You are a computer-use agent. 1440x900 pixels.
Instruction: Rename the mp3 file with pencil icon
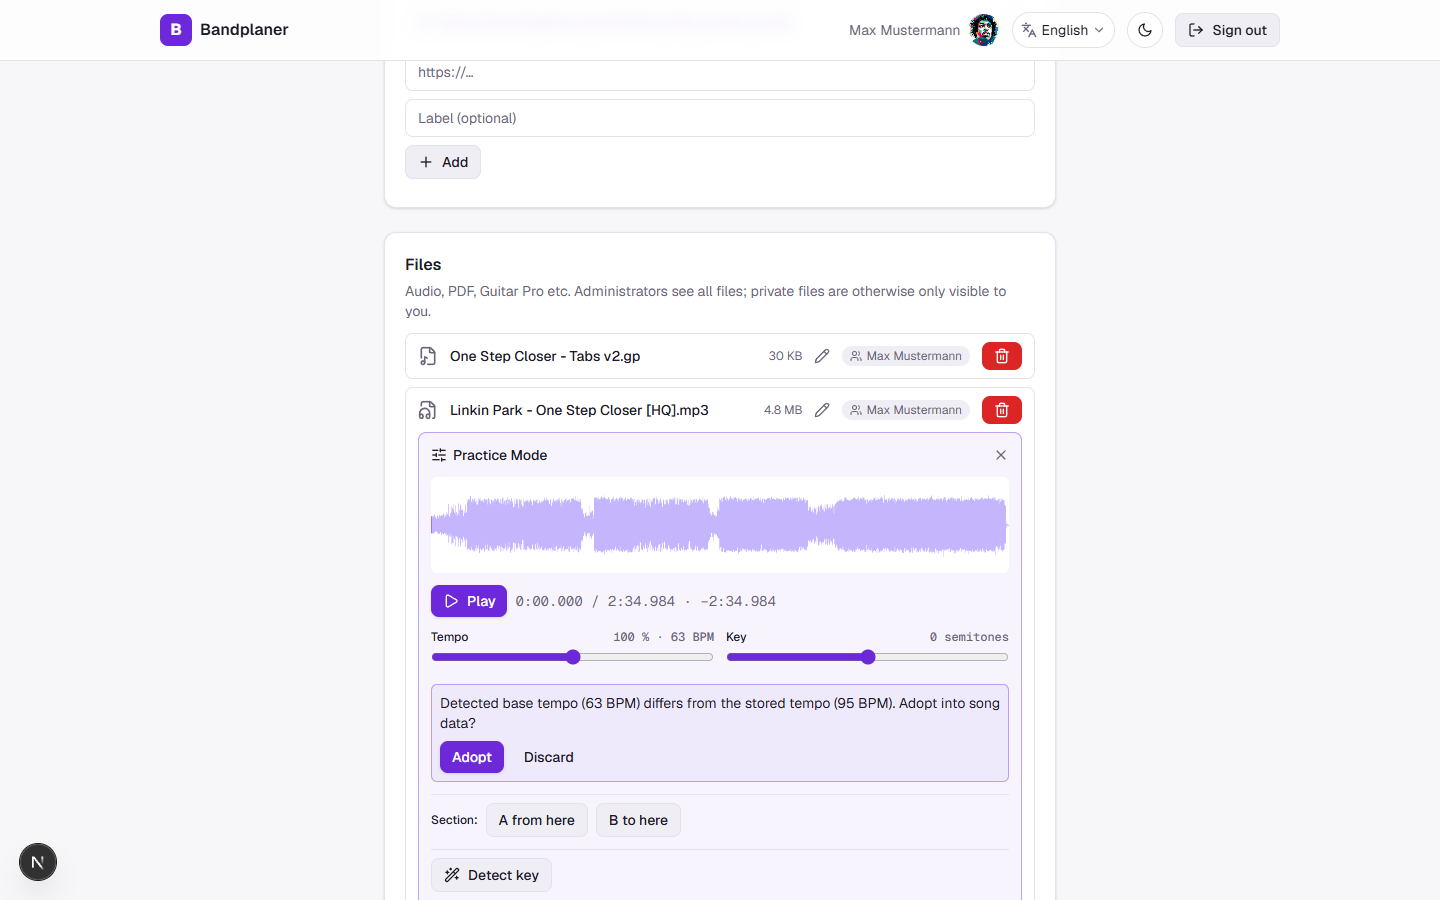point(822,410)
